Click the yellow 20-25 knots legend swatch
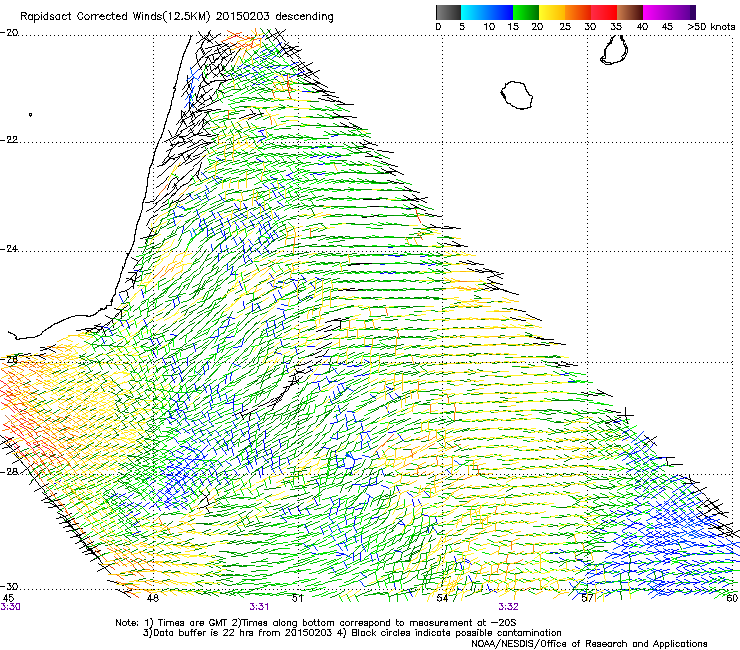 (552, 12)
